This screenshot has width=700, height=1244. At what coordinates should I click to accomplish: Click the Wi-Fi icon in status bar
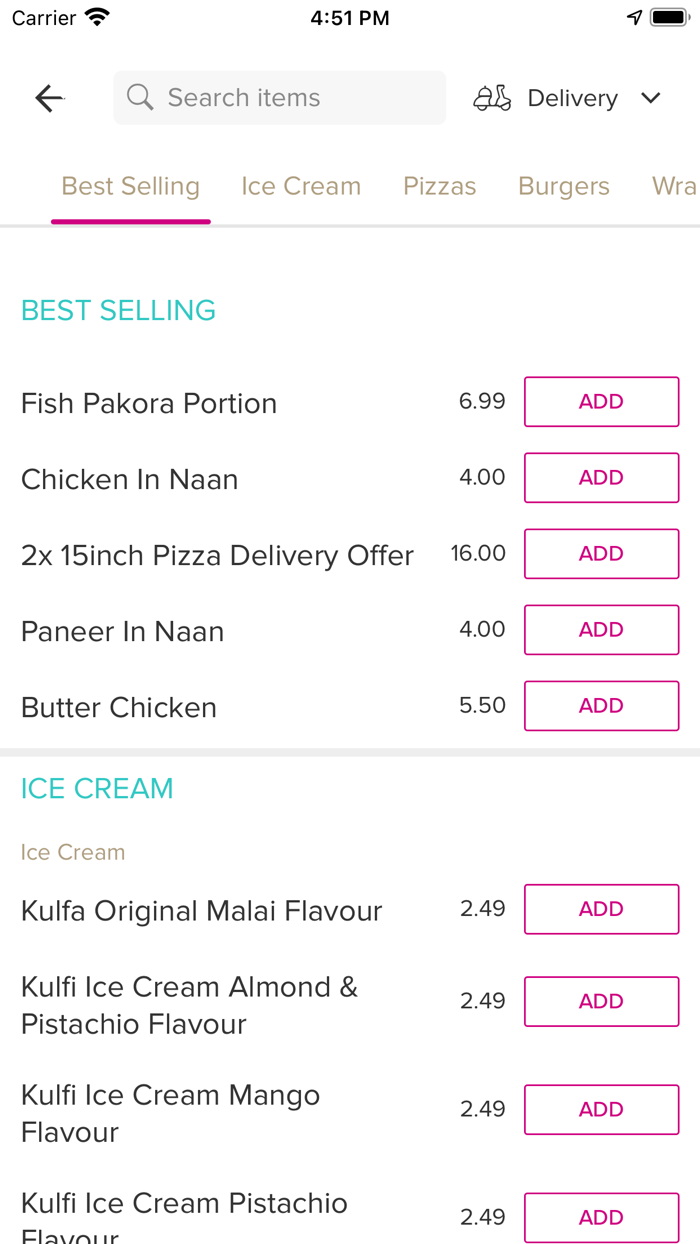95,16
